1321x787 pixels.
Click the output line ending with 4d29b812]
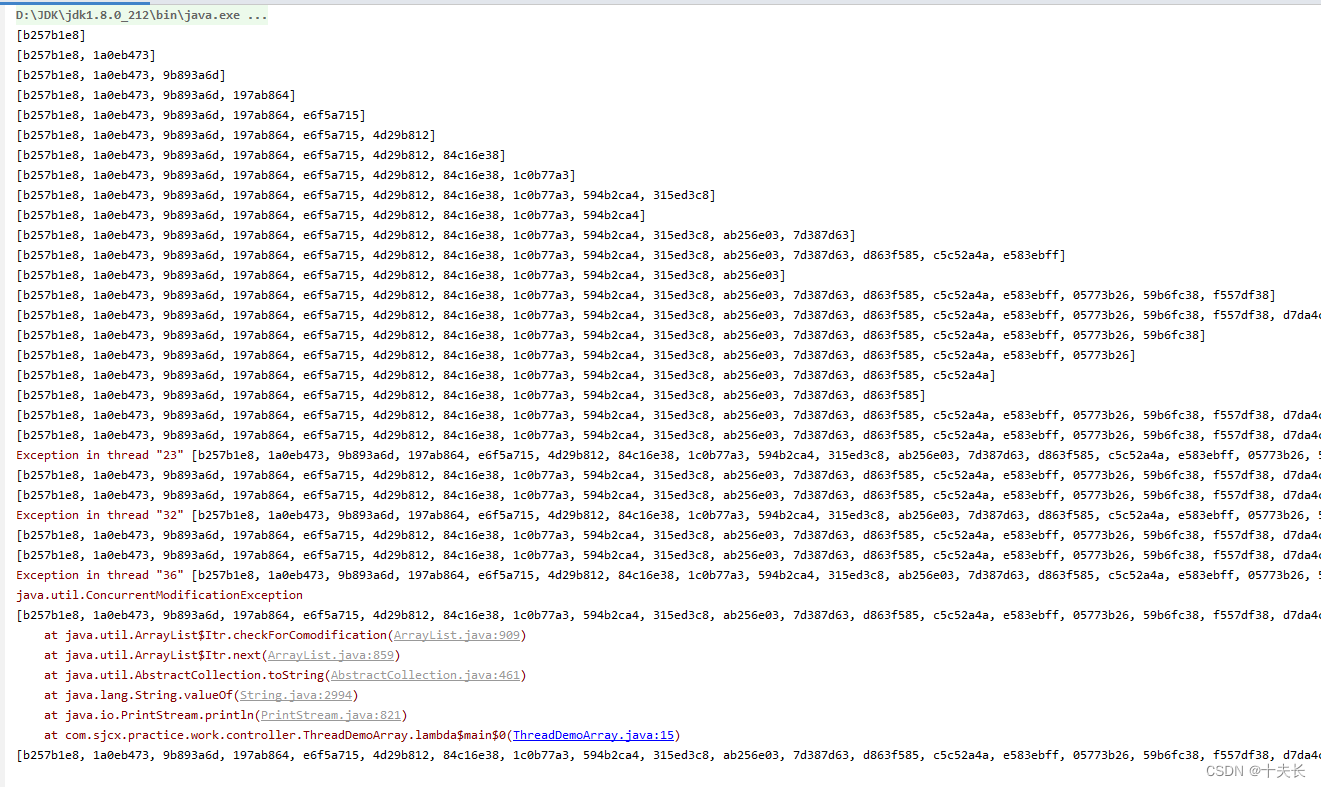click(x=226, y=135)
